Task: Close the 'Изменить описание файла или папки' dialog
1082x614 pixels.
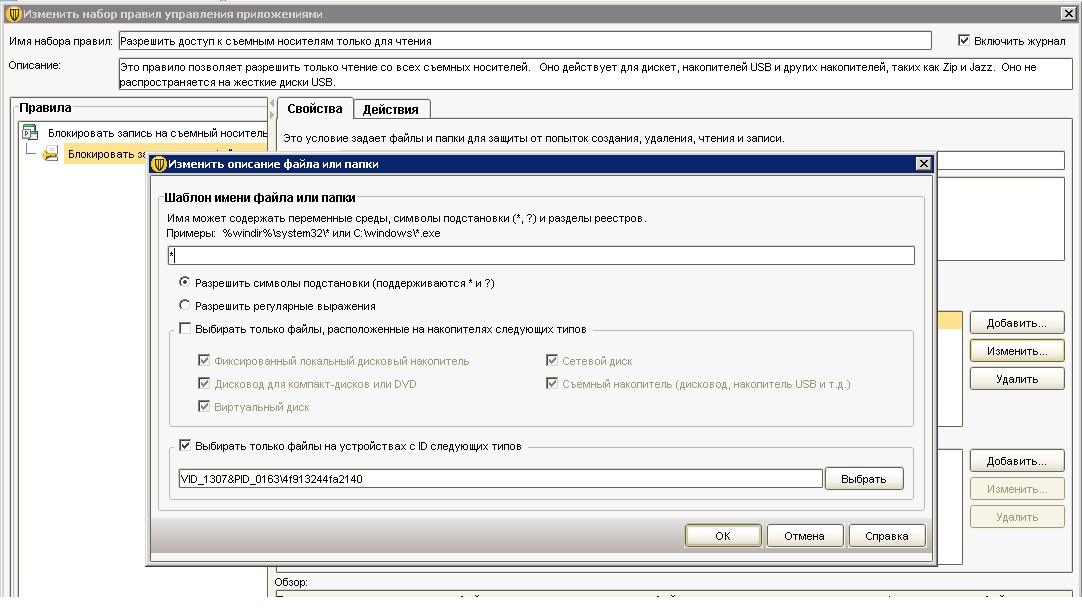Action: click(923, 164)
